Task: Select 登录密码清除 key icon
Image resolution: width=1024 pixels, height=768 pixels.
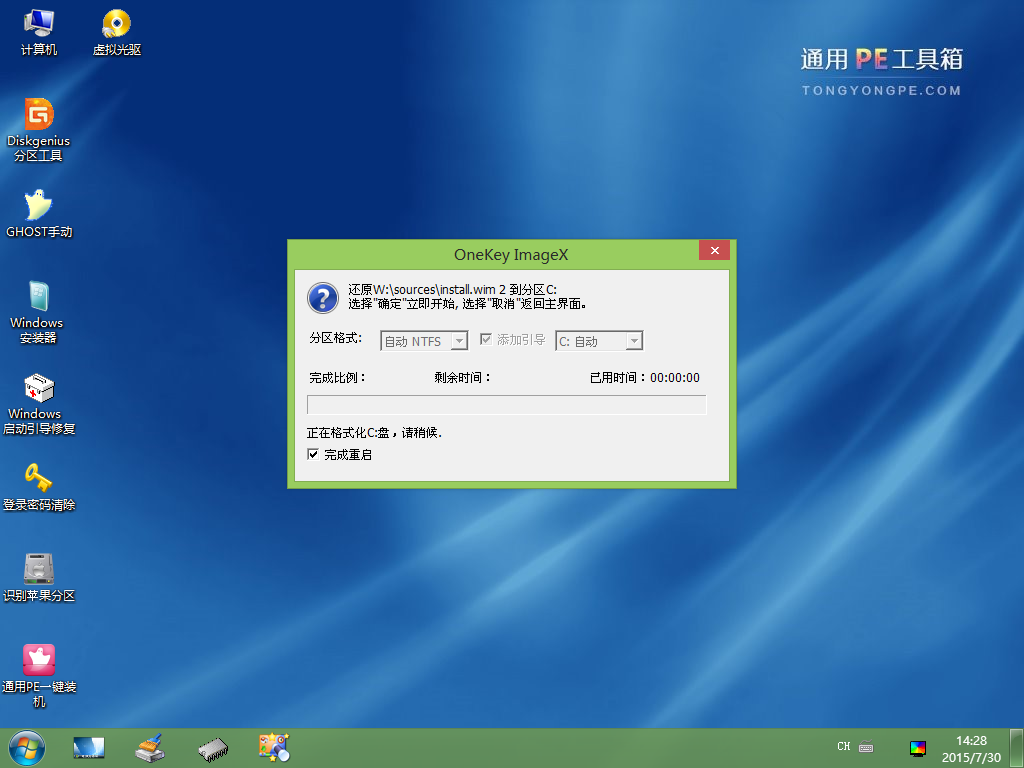Action: pos(39,487)
